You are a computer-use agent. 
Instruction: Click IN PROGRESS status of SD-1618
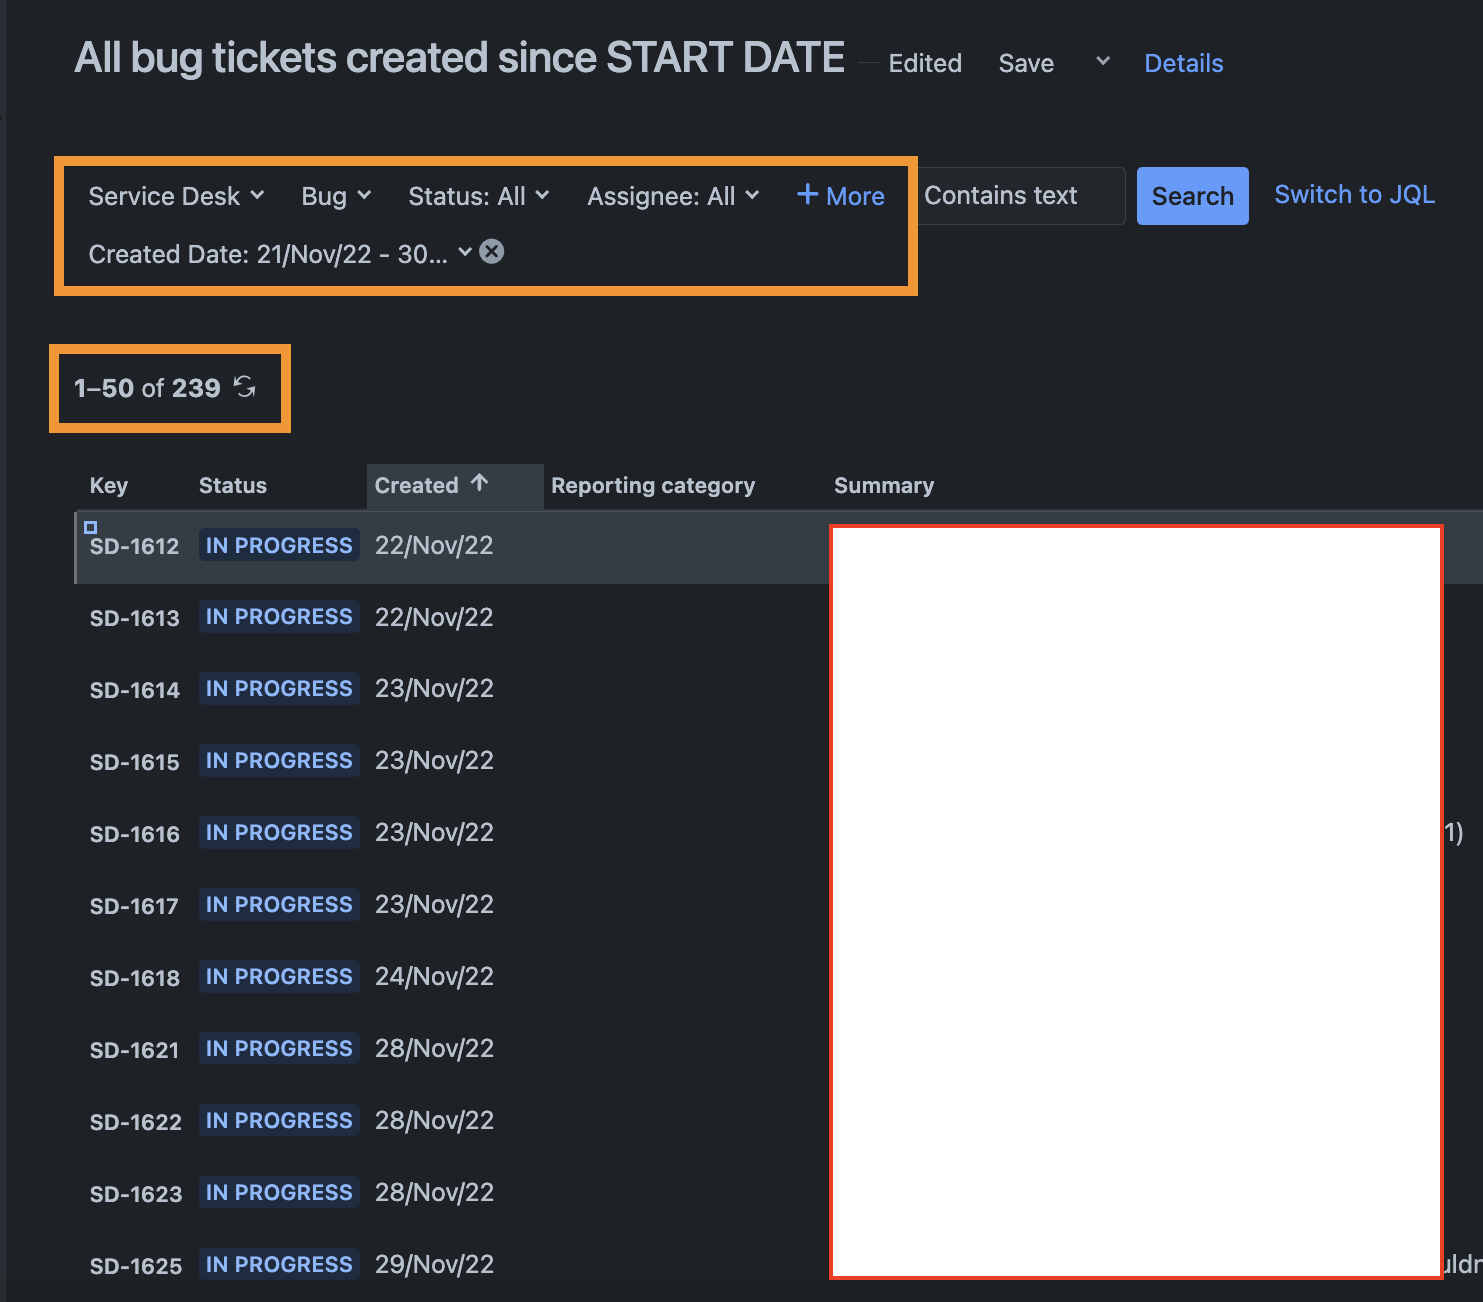[279, 976]
